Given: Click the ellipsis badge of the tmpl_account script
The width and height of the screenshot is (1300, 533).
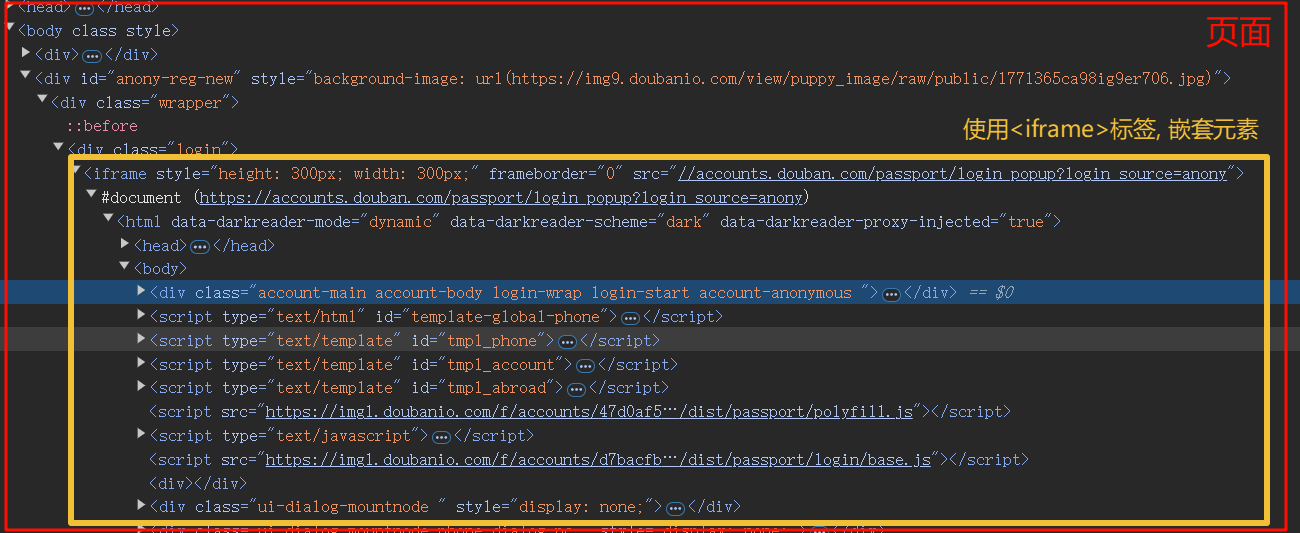Looking at the screenshot, I should 586,366.
